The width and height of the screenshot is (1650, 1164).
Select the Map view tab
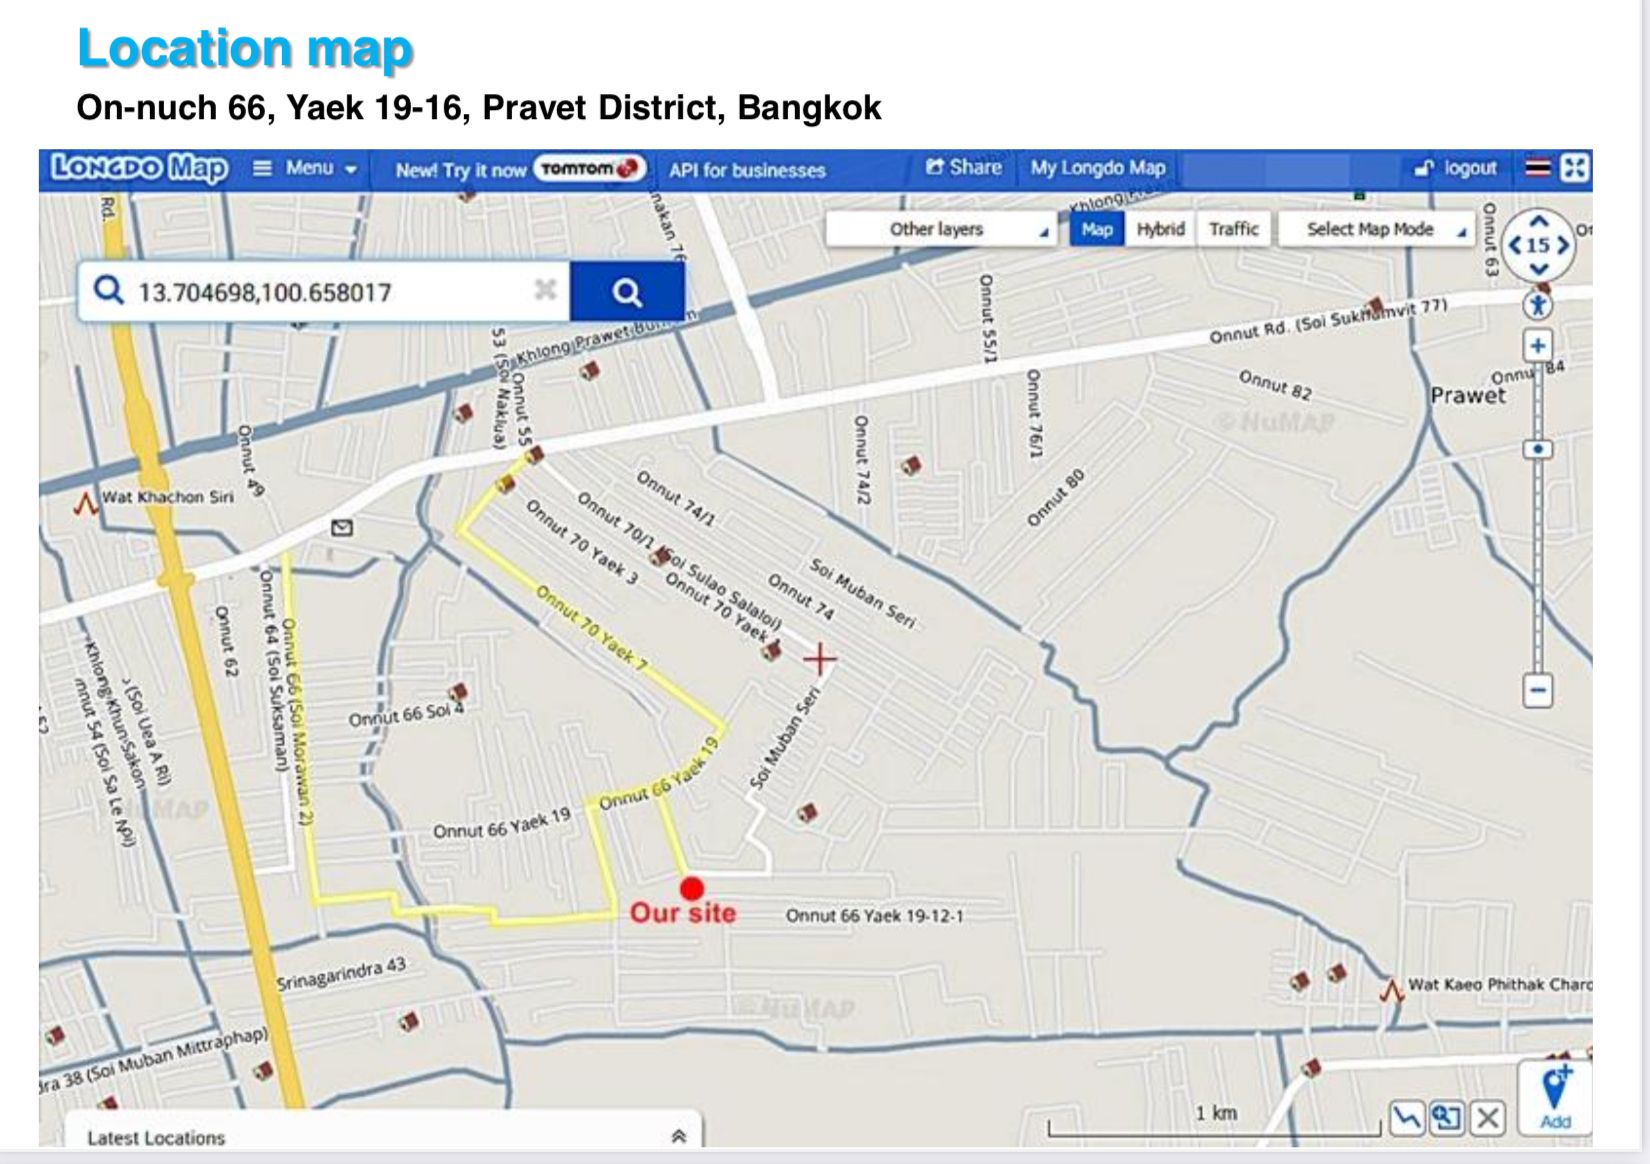(1097, 229)
